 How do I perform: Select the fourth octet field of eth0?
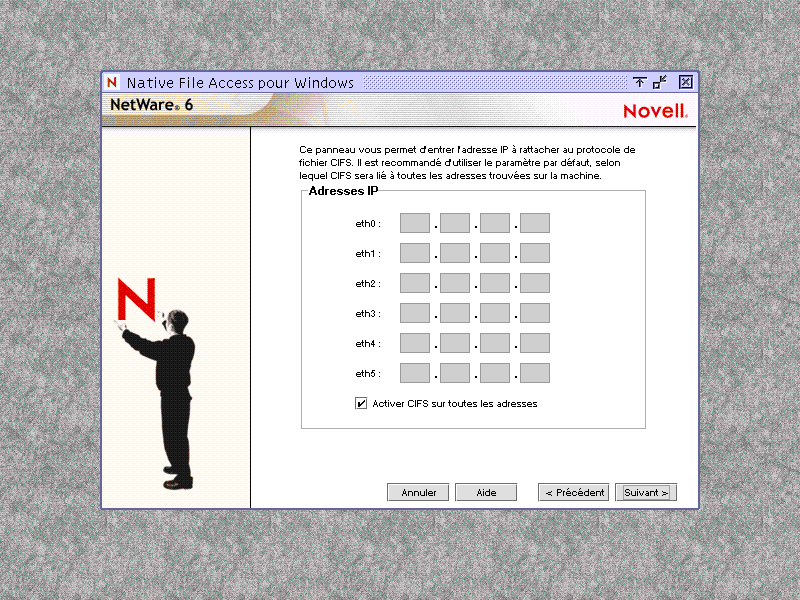point(535,223)
